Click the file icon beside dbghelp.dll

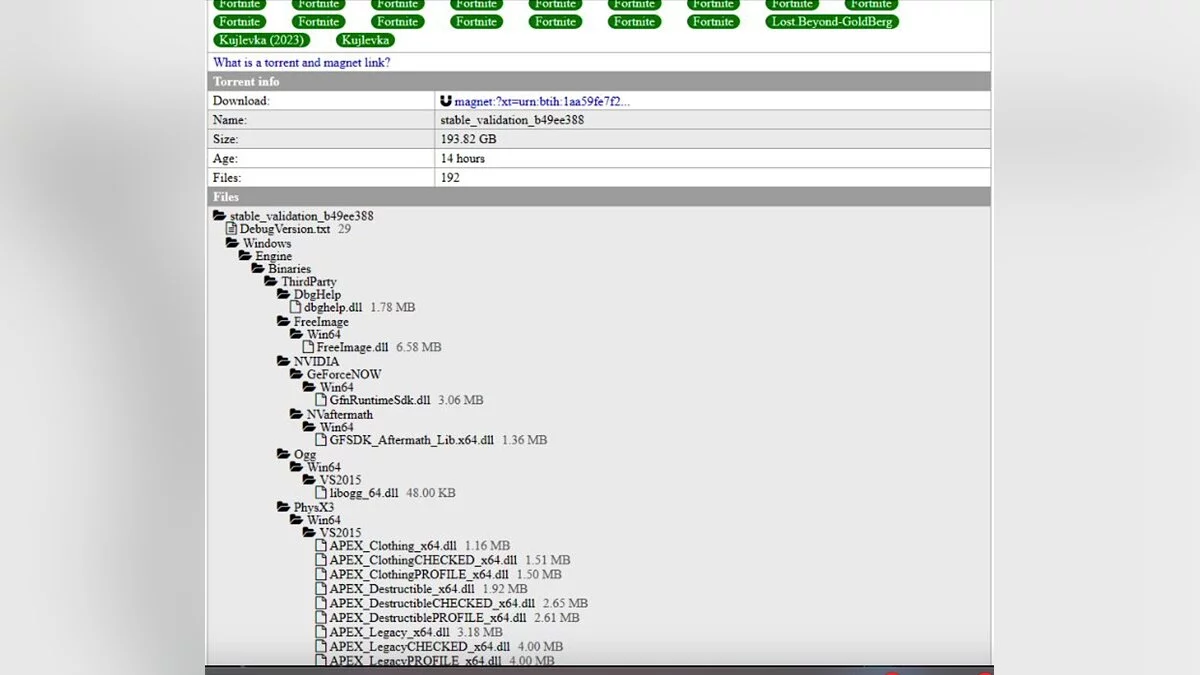pyautogui.click(x=296, y=308)
